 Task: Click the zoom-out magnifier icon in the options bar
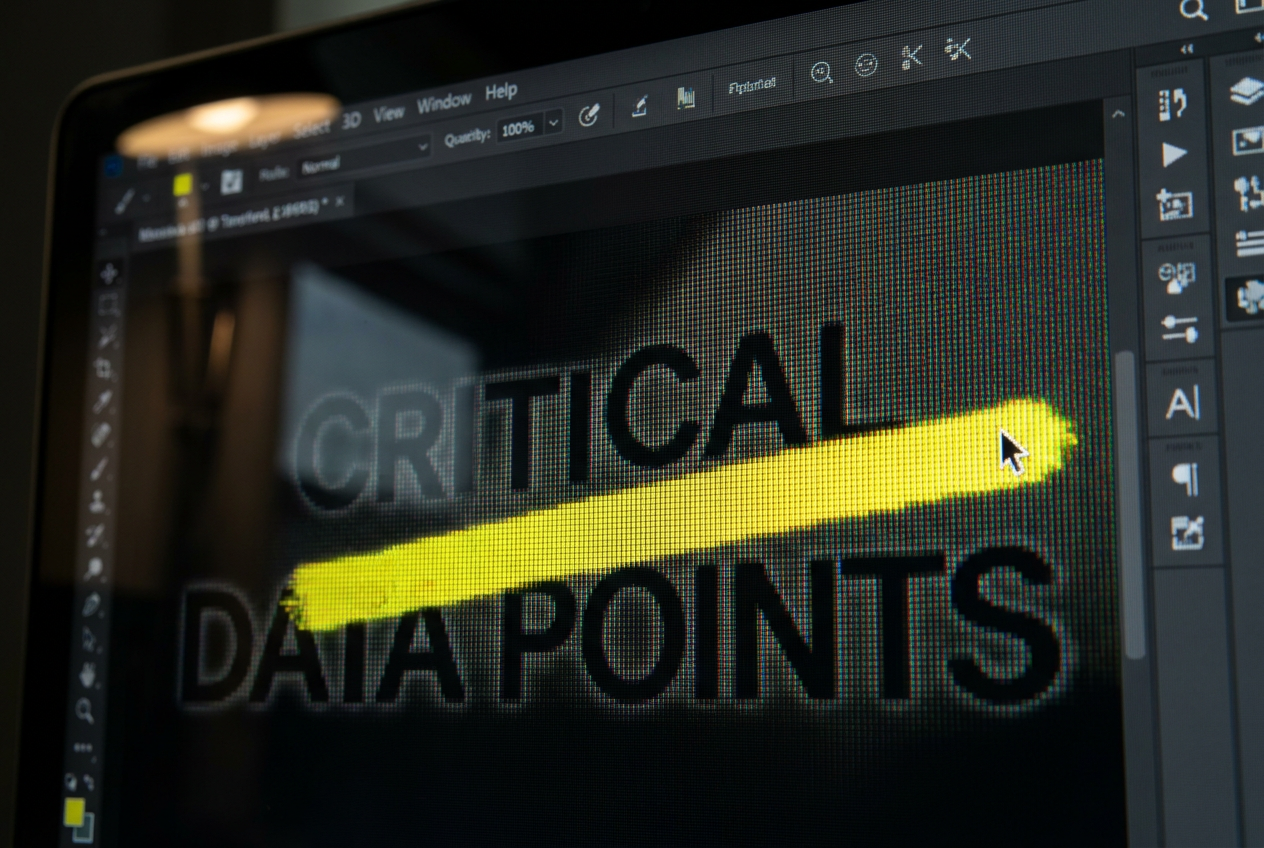pos(822,73)
